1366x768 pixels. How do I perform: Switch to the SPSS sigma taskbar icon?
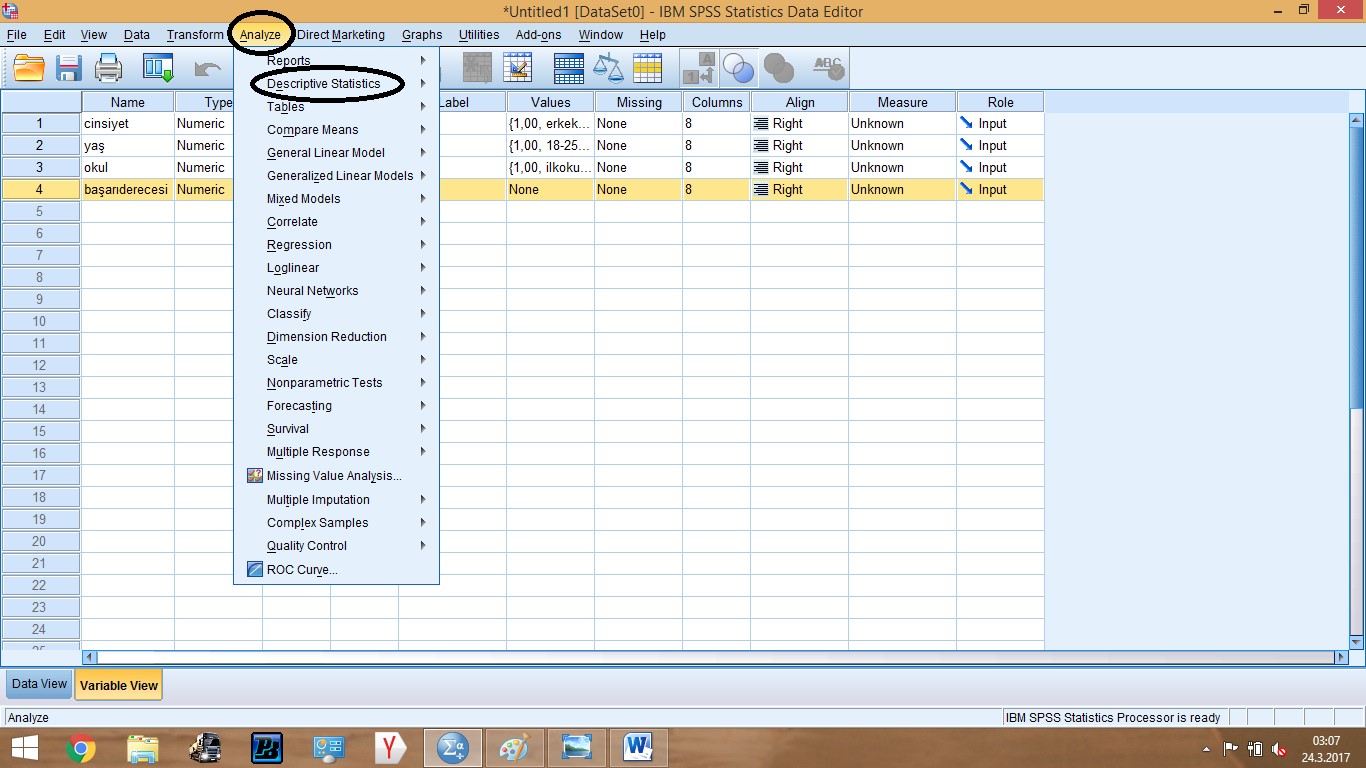pos(453,747)
